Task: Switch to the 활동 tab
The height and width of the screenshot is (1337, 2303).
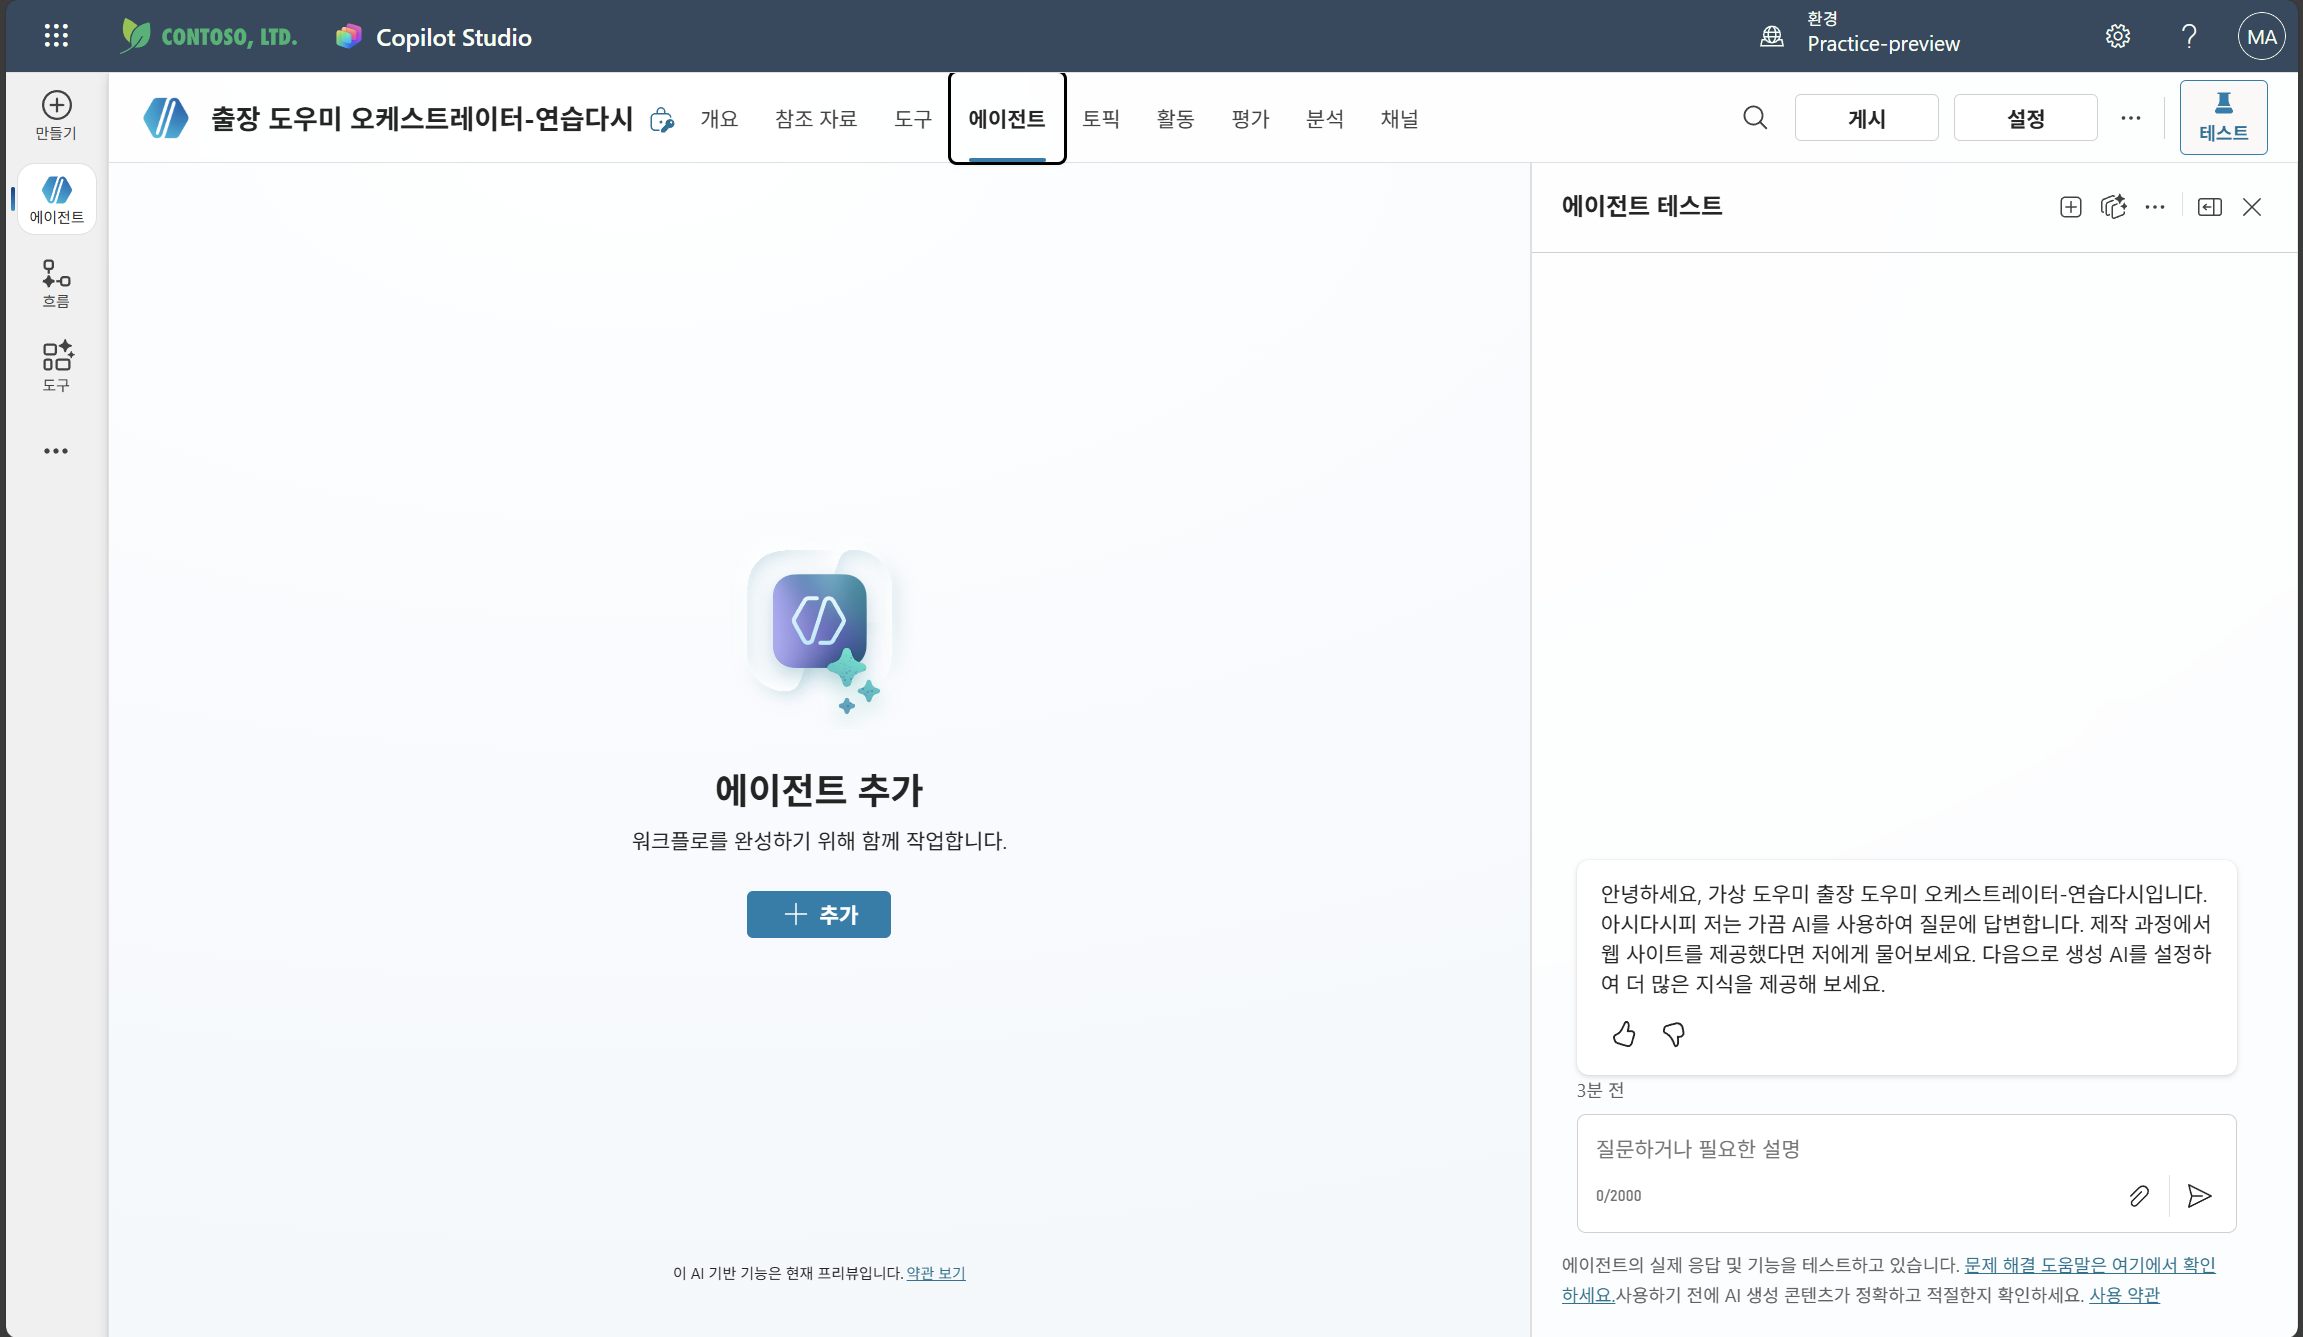Action: [1176, 118]
